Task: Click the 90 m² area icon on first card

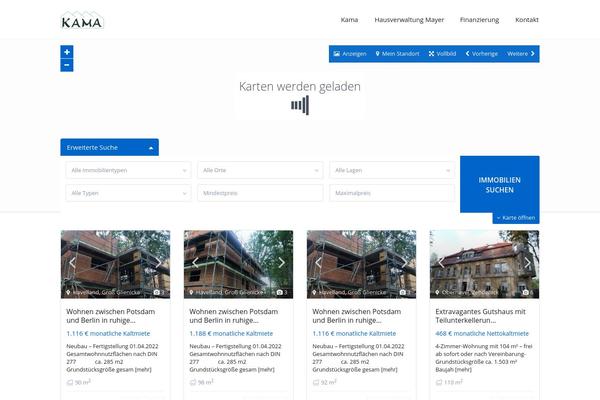Action: (x=70, y=382)
